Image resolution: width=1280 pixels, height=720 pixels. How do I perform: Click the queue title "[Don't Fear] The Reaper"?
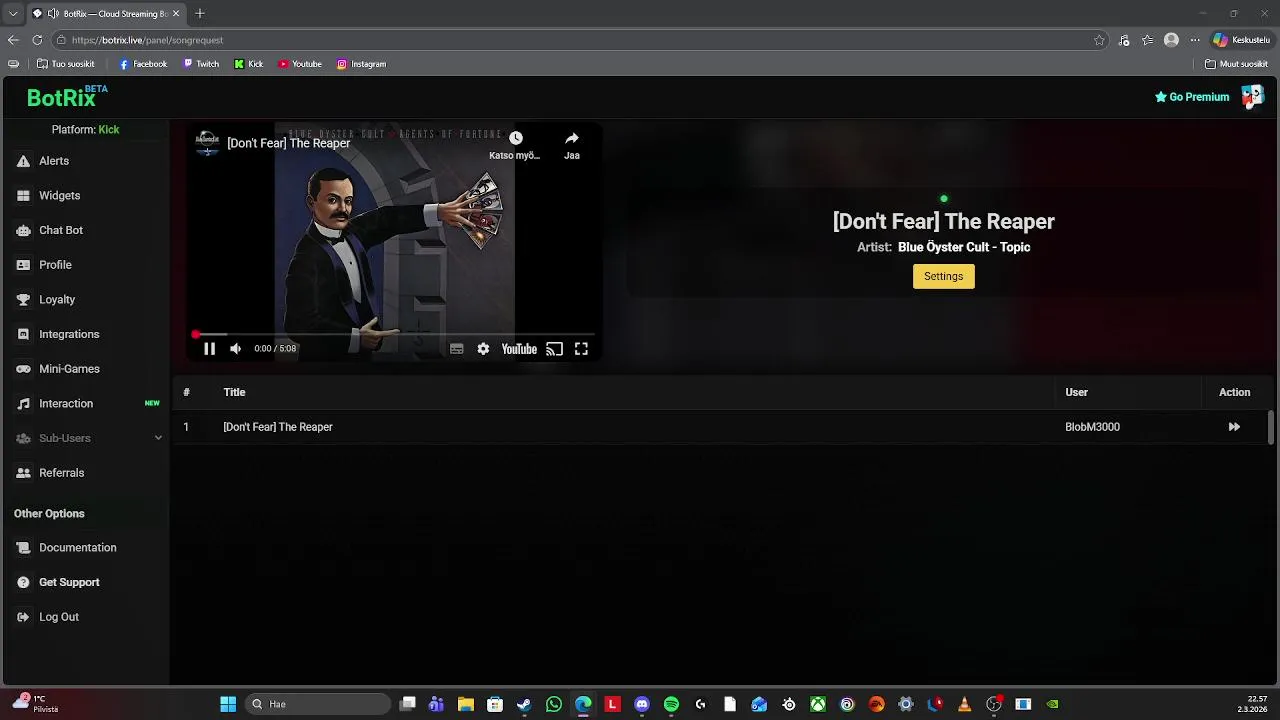point(278,427)
